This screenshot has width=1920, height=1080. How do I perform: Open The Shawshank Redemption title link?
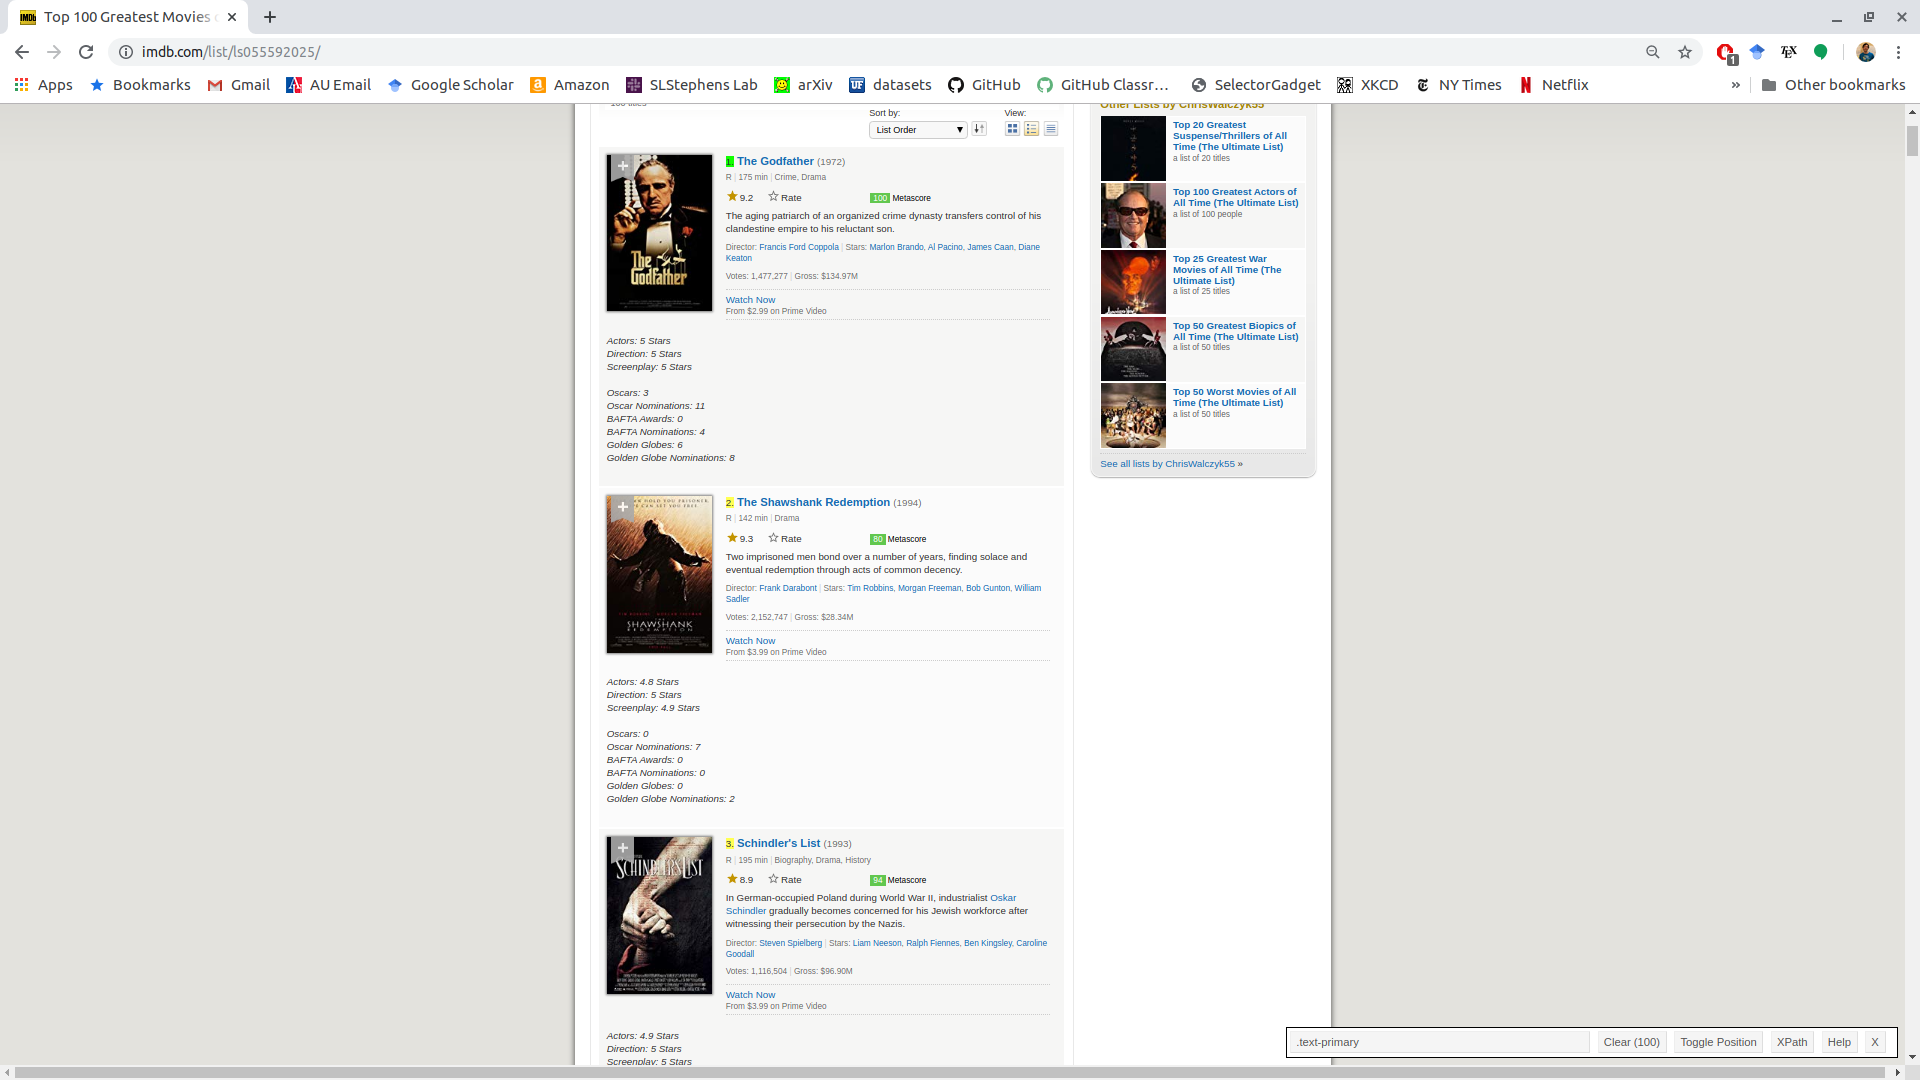coord(813,502)
